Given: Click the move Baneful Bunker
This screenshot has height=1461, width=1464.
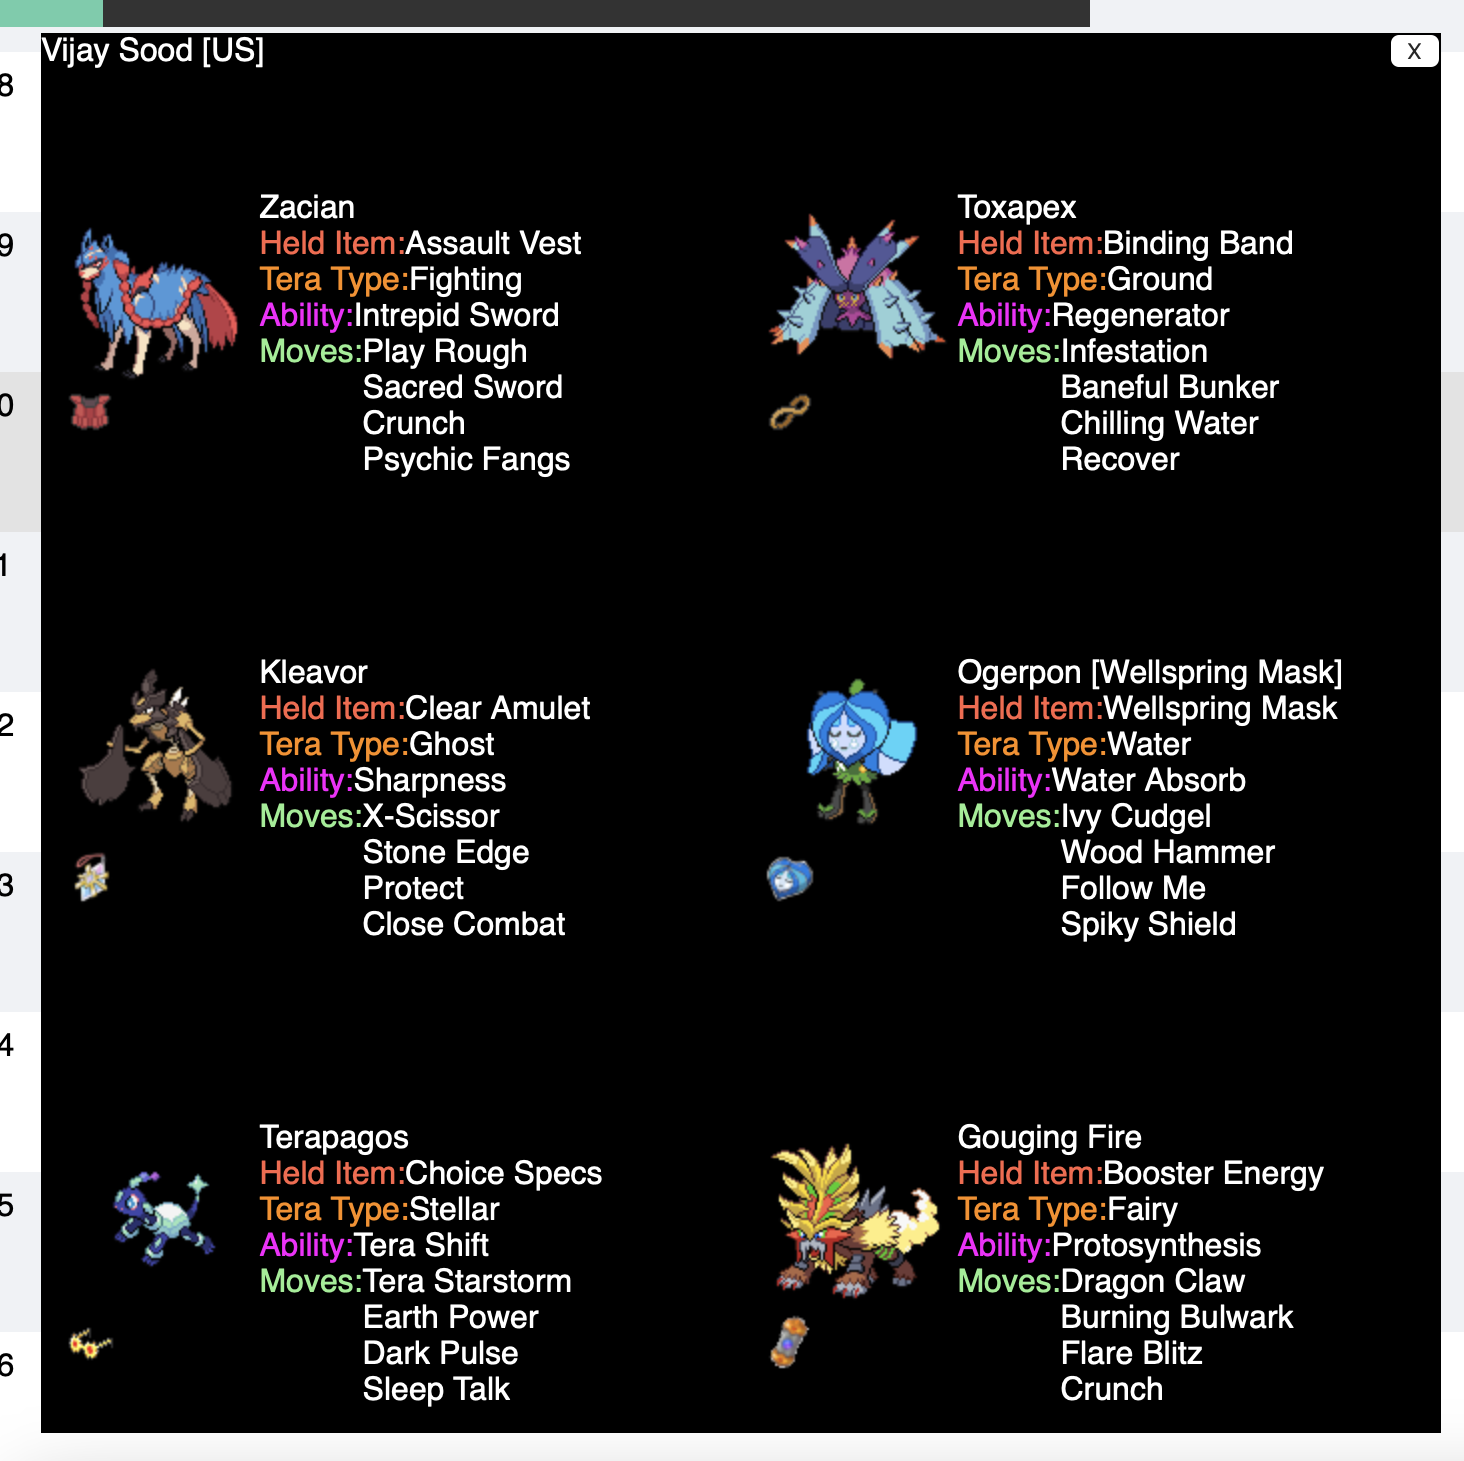Looking at the screenshot, I should (1170, 387).
